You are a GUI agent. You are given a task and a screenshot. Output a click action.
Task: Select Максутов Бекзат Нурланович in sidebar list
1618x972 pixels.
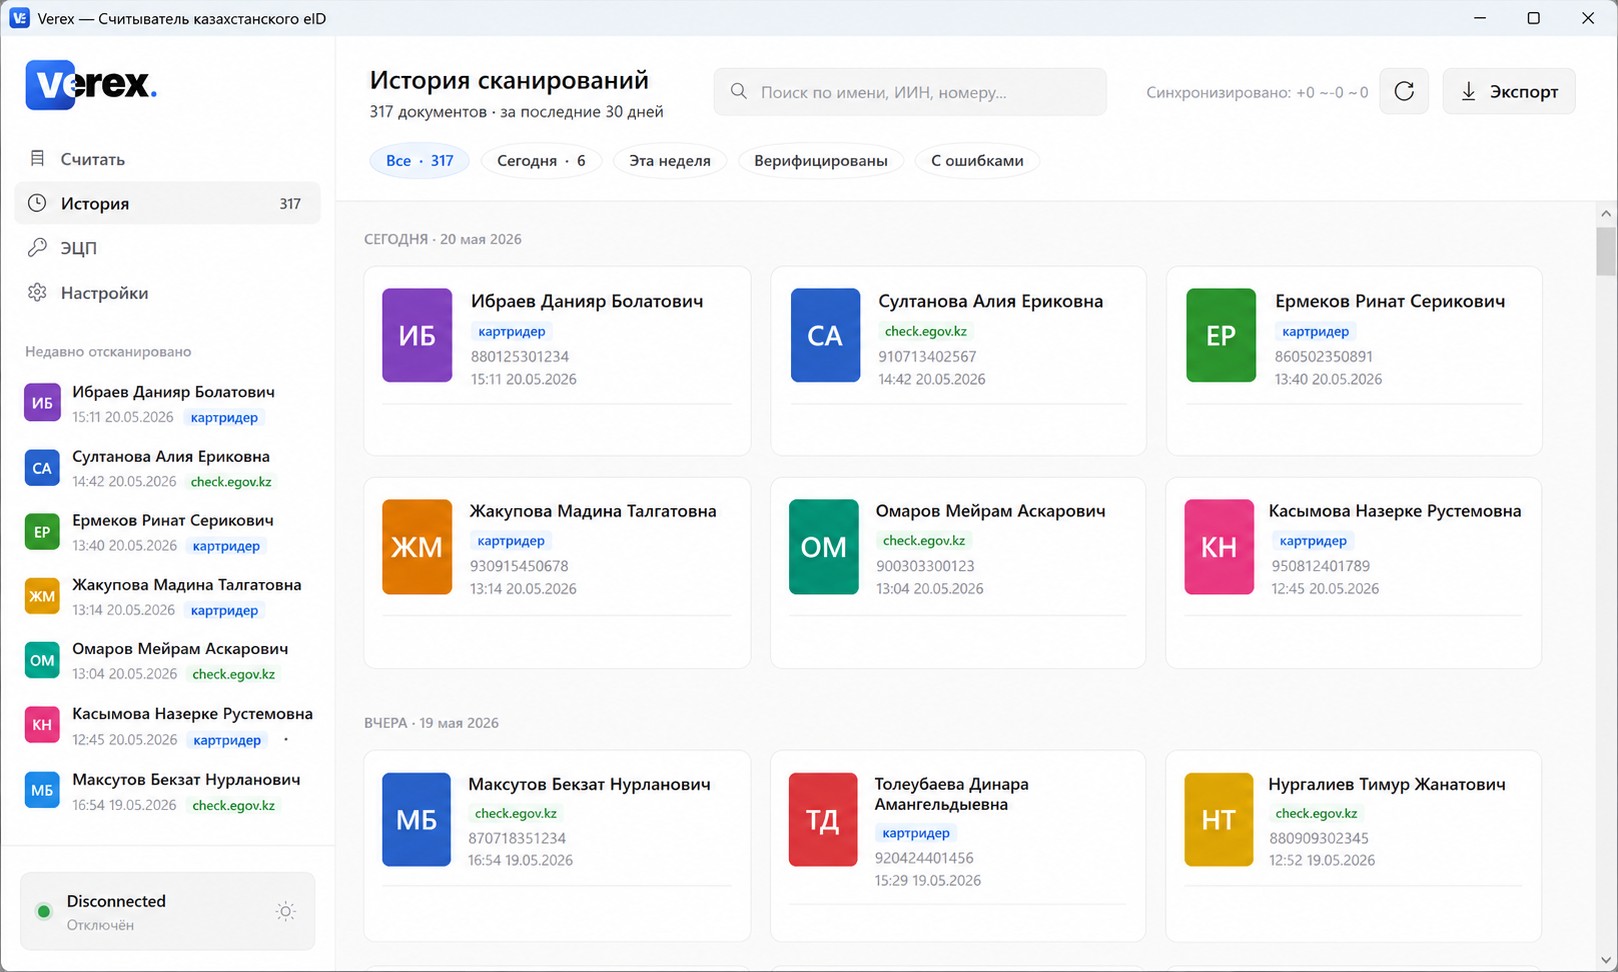coord(186,779)
